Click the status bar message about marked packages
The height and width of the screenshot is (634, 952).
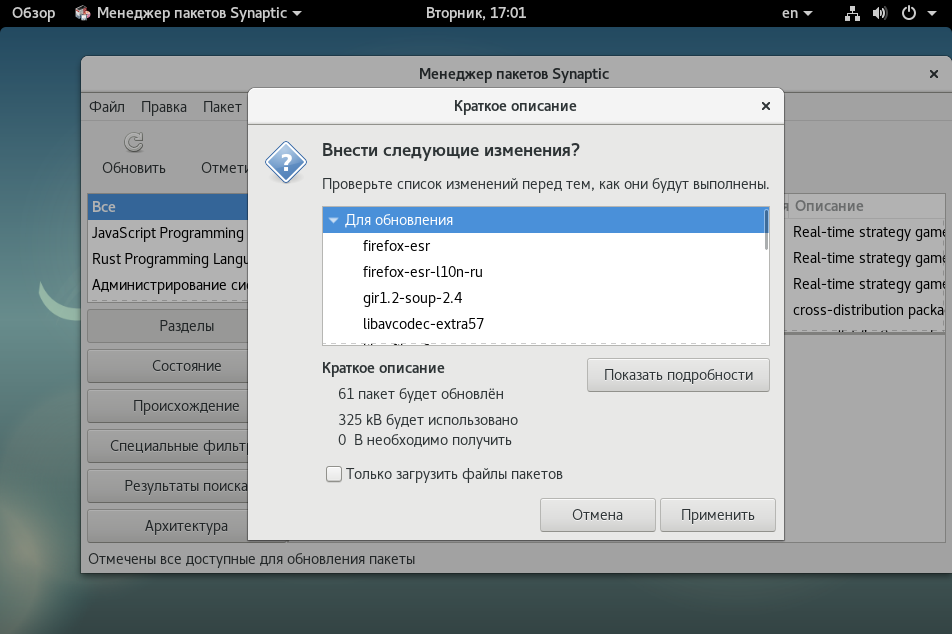[251, 559]
